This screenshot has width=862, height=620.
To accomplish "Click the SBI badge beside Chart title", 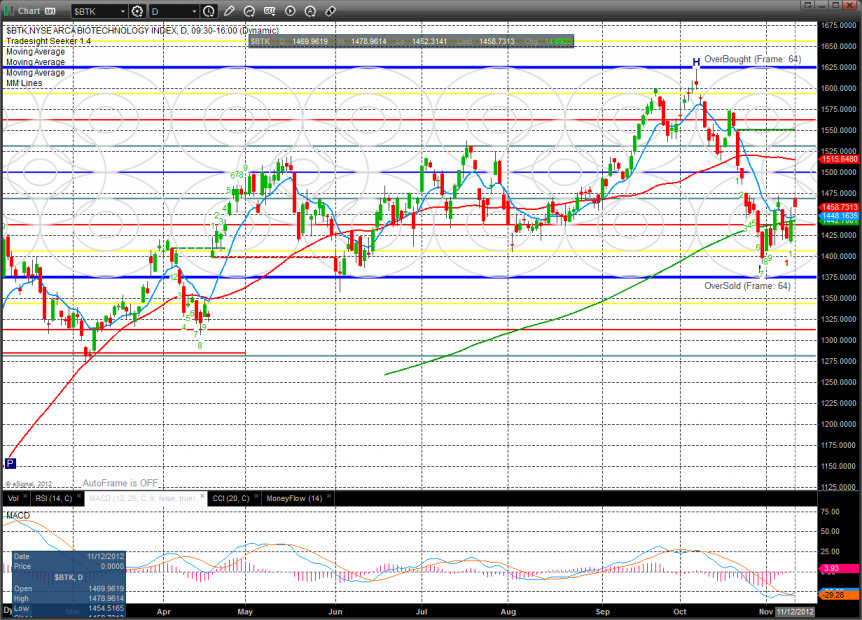I will 50,11.
